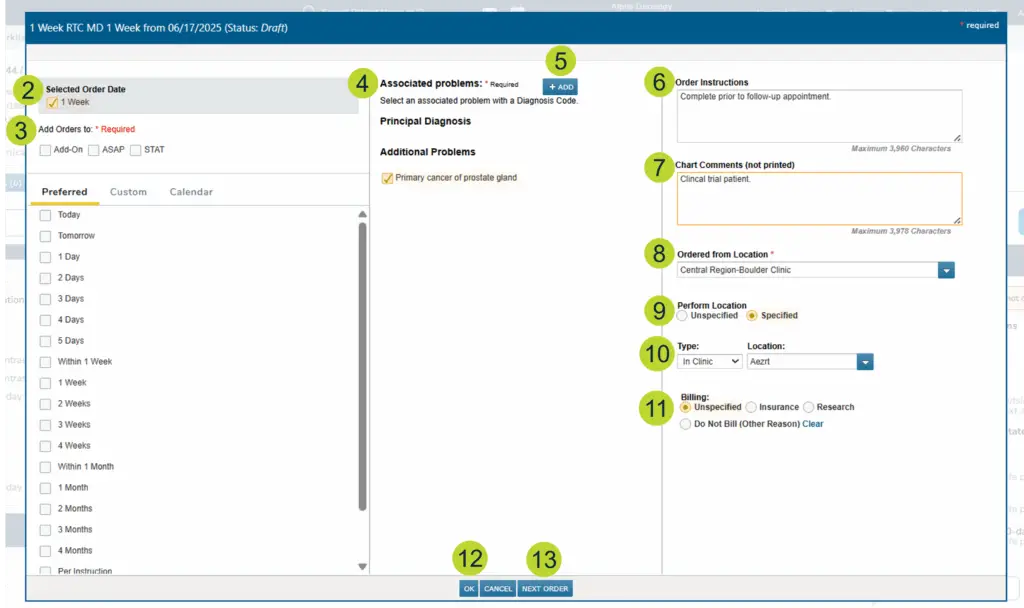Open the Ordered from Location dropdown arrow
The width and height of the screenshot is (1024, 608).
coord(946,270)
